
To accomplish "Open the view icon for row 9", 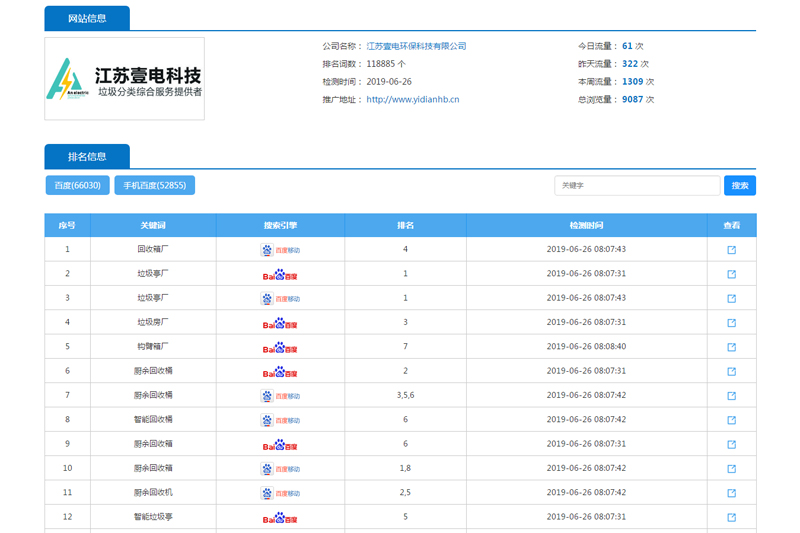I will (731, 444).
